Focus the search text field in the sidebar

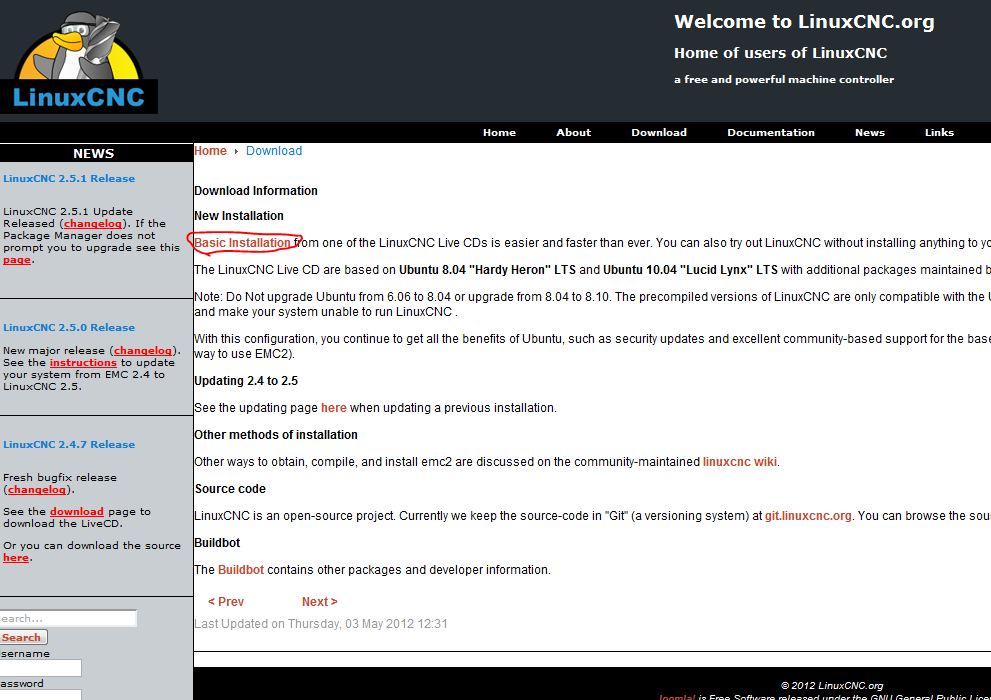click(x=68, y=619)
